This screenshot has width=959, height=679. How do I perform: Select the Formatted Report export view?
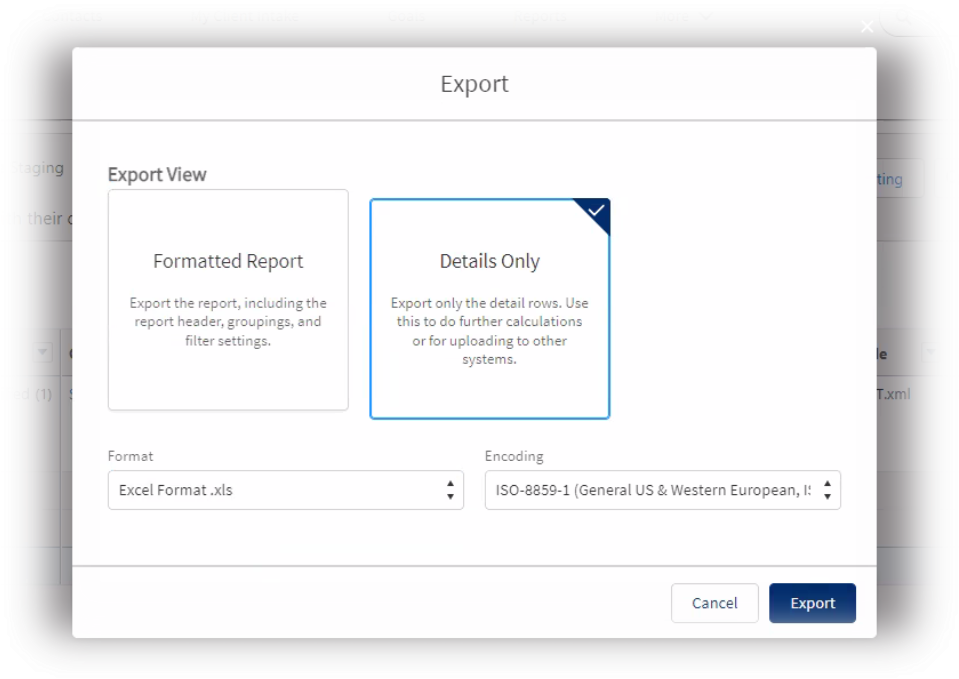point(228,300)
